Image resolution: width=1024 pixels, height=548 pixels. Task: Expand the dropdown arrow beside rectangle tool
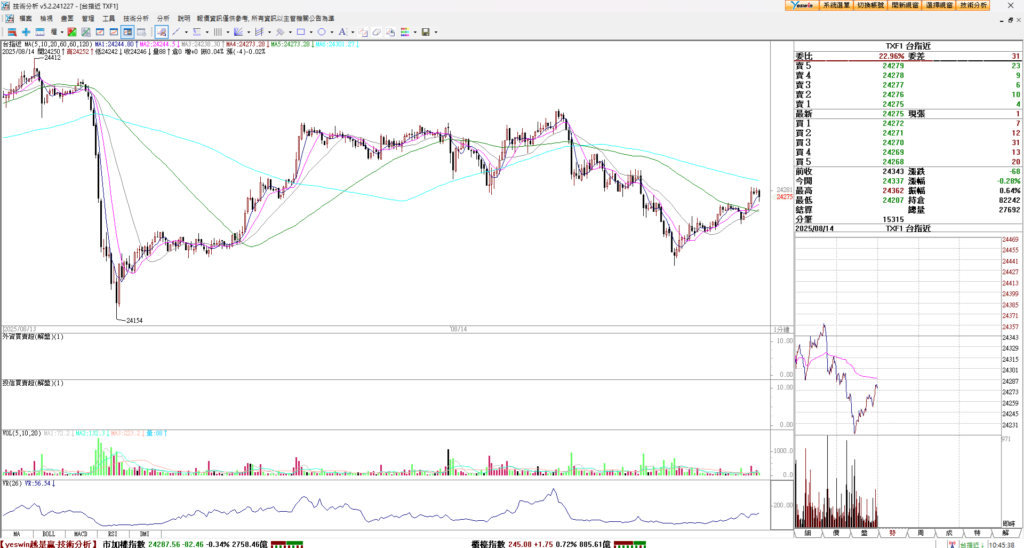tap(311, 32)
